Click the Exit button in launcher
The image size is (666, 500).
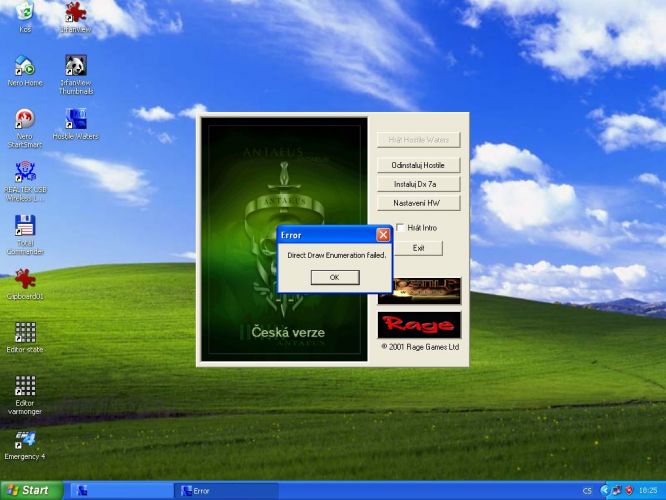[418, 248]
